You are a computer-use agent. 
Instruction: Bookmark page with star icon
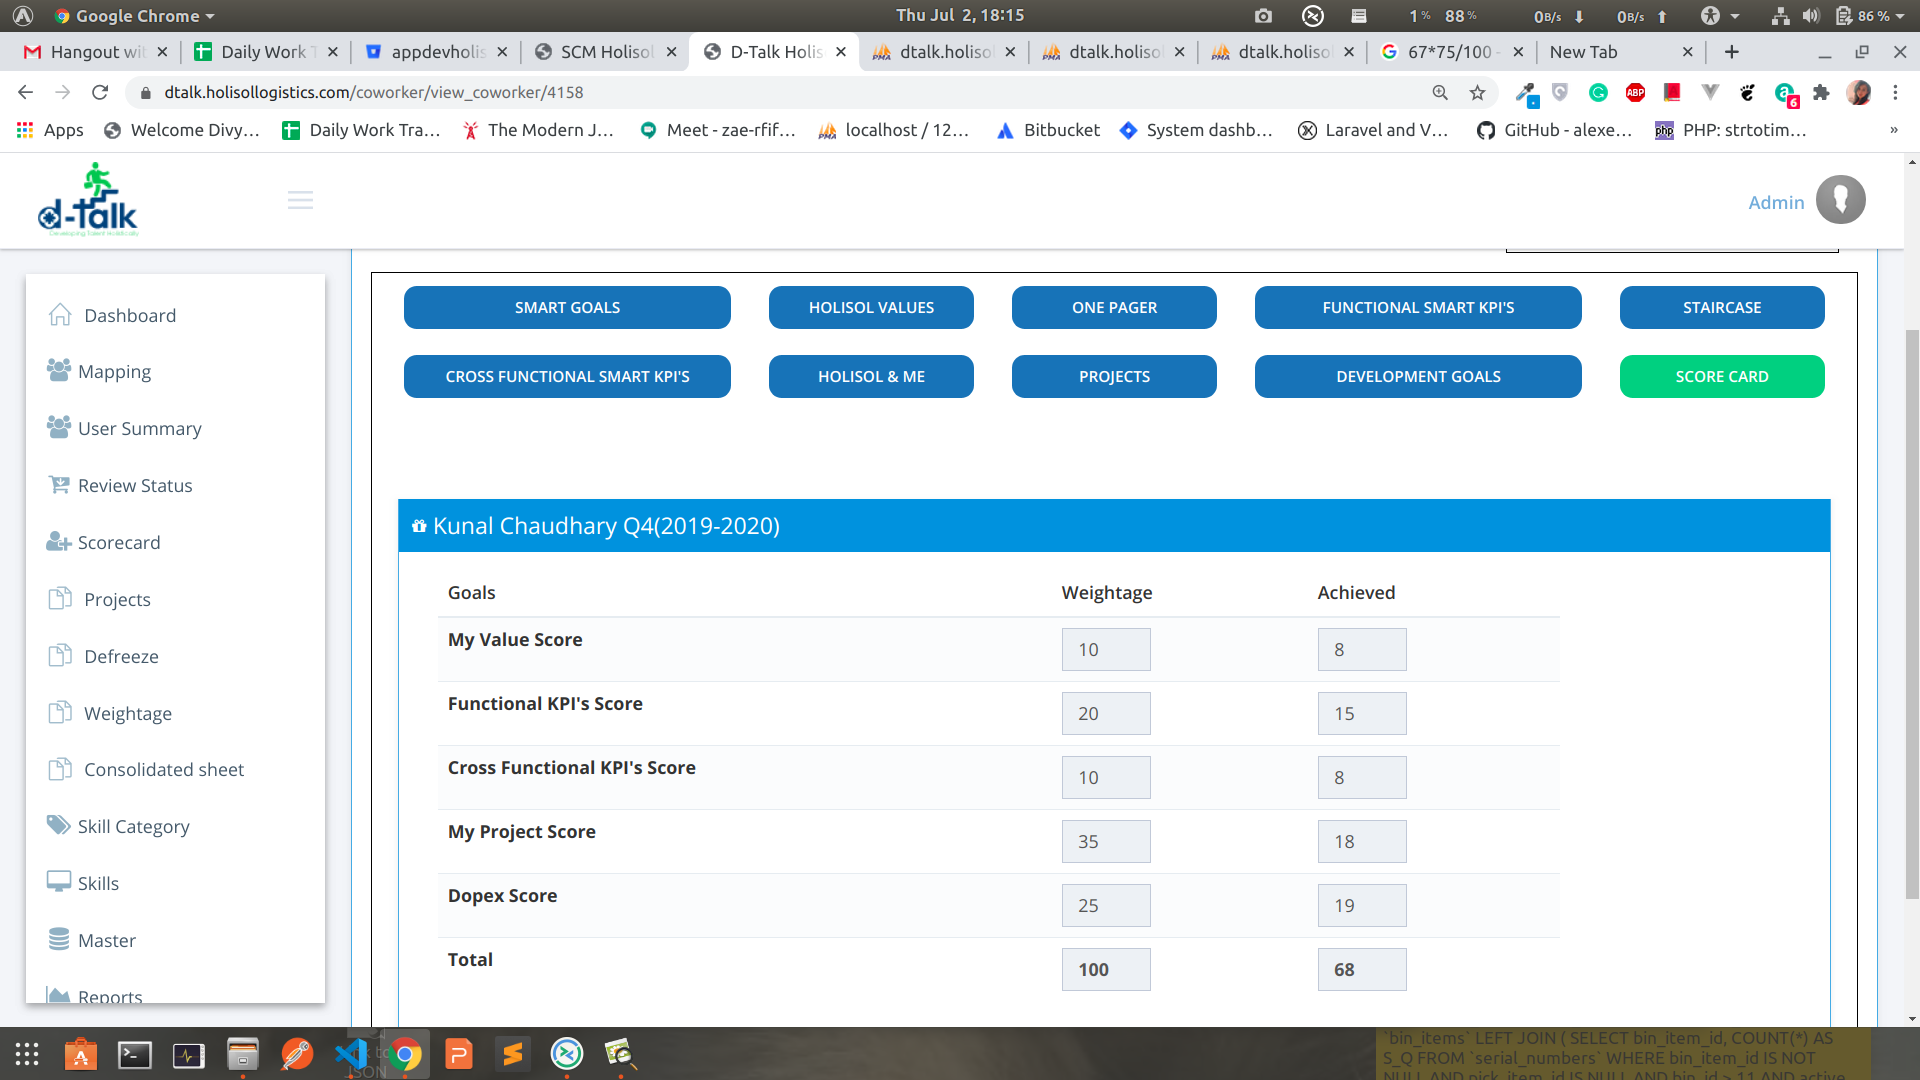click(1477, 92)
